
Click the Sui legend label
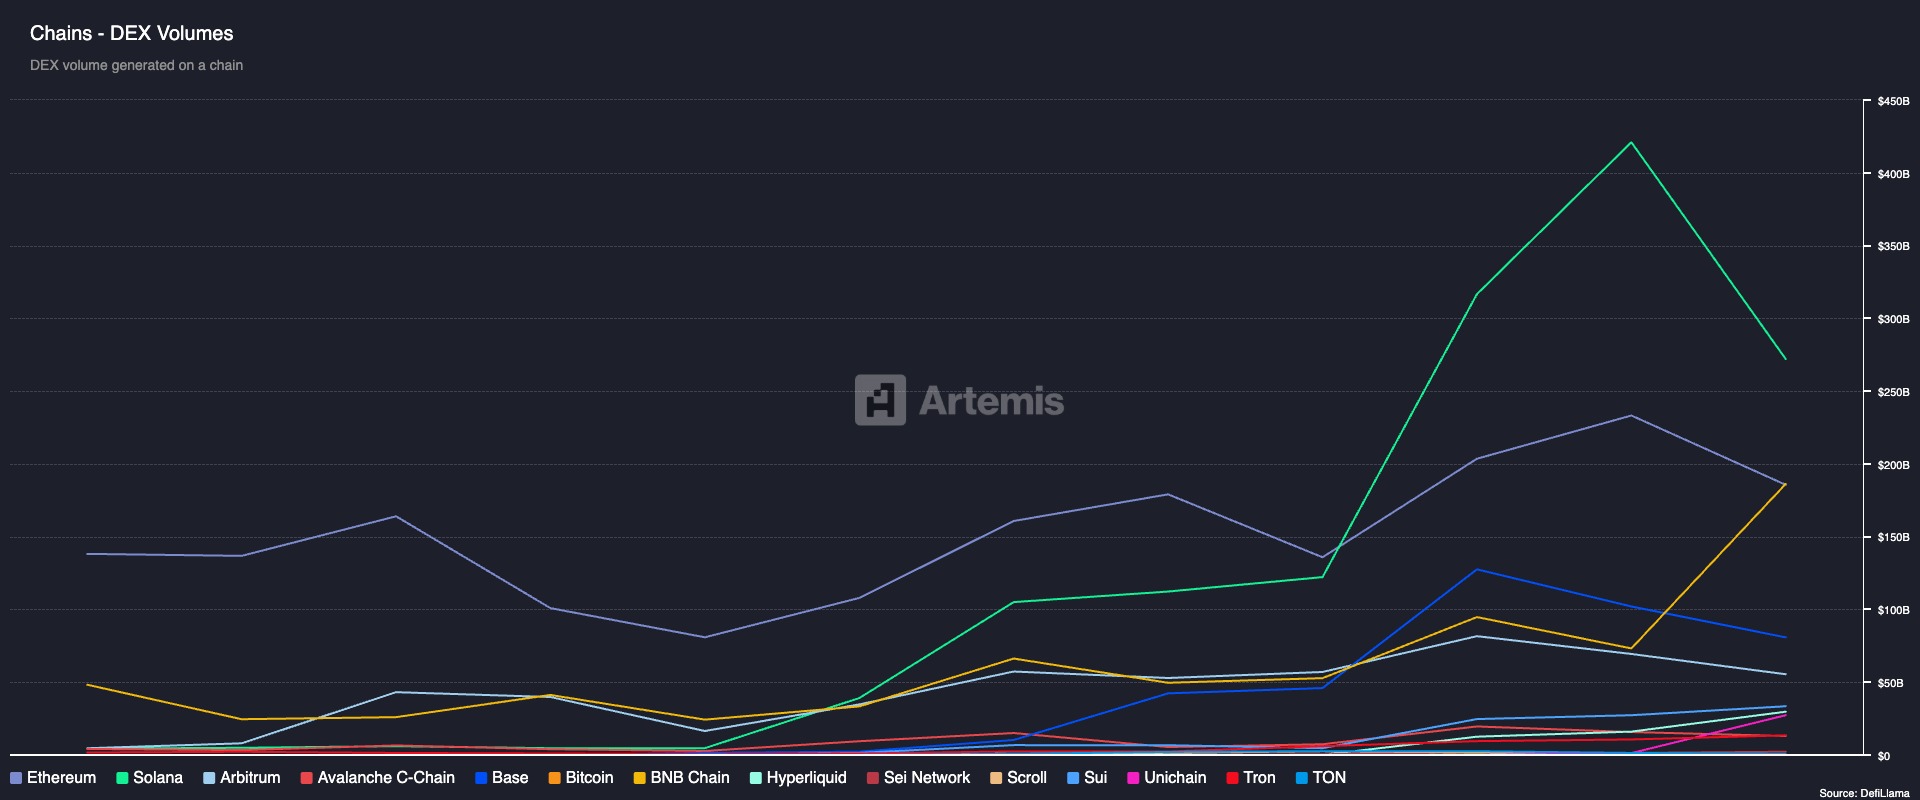(x=1095, y=778)
